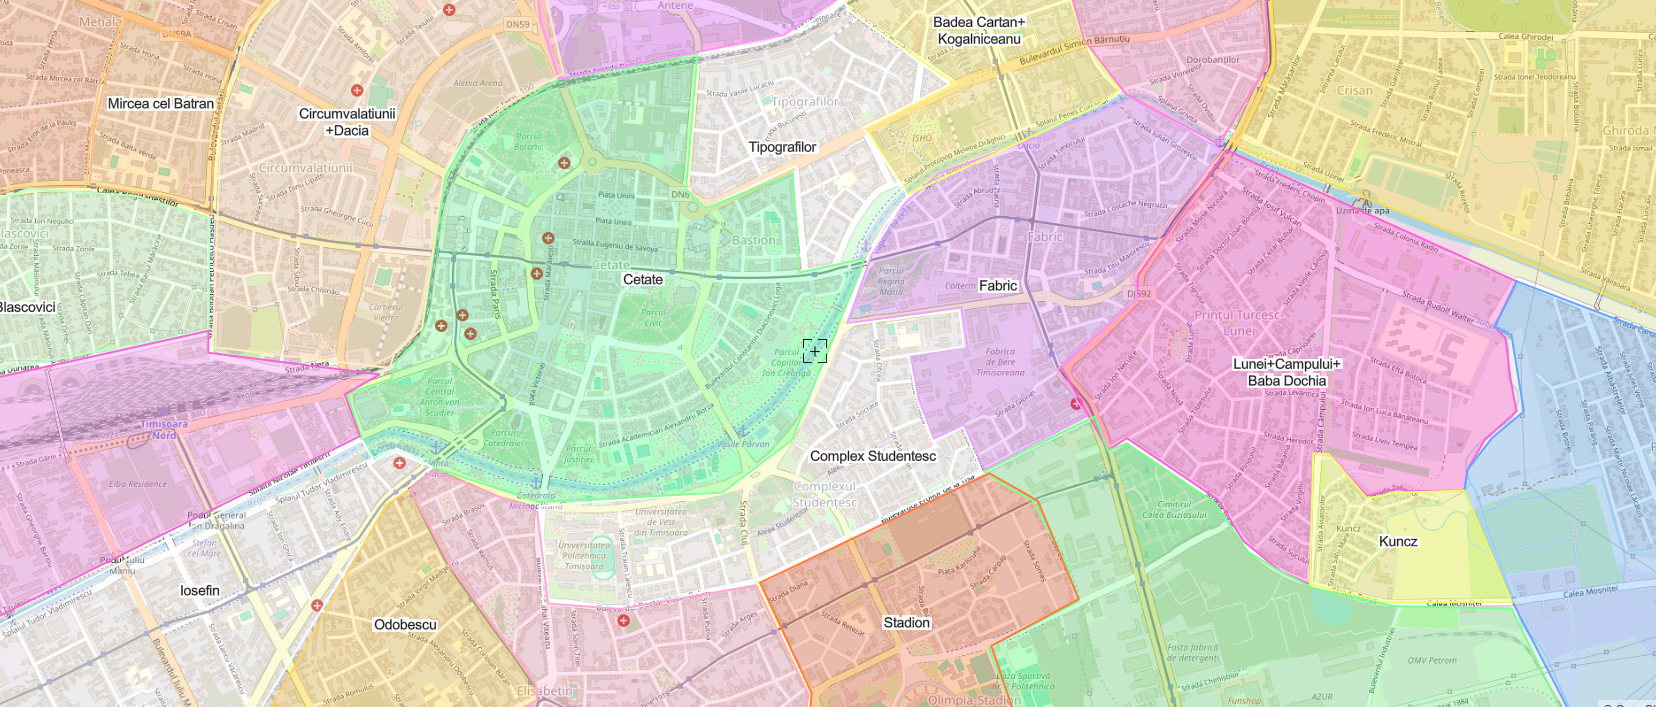The width and height of the screenshot is (1656, 707).
Task: Click the hospital marker below Universitatea Politehnica
Action: [623, 621]
